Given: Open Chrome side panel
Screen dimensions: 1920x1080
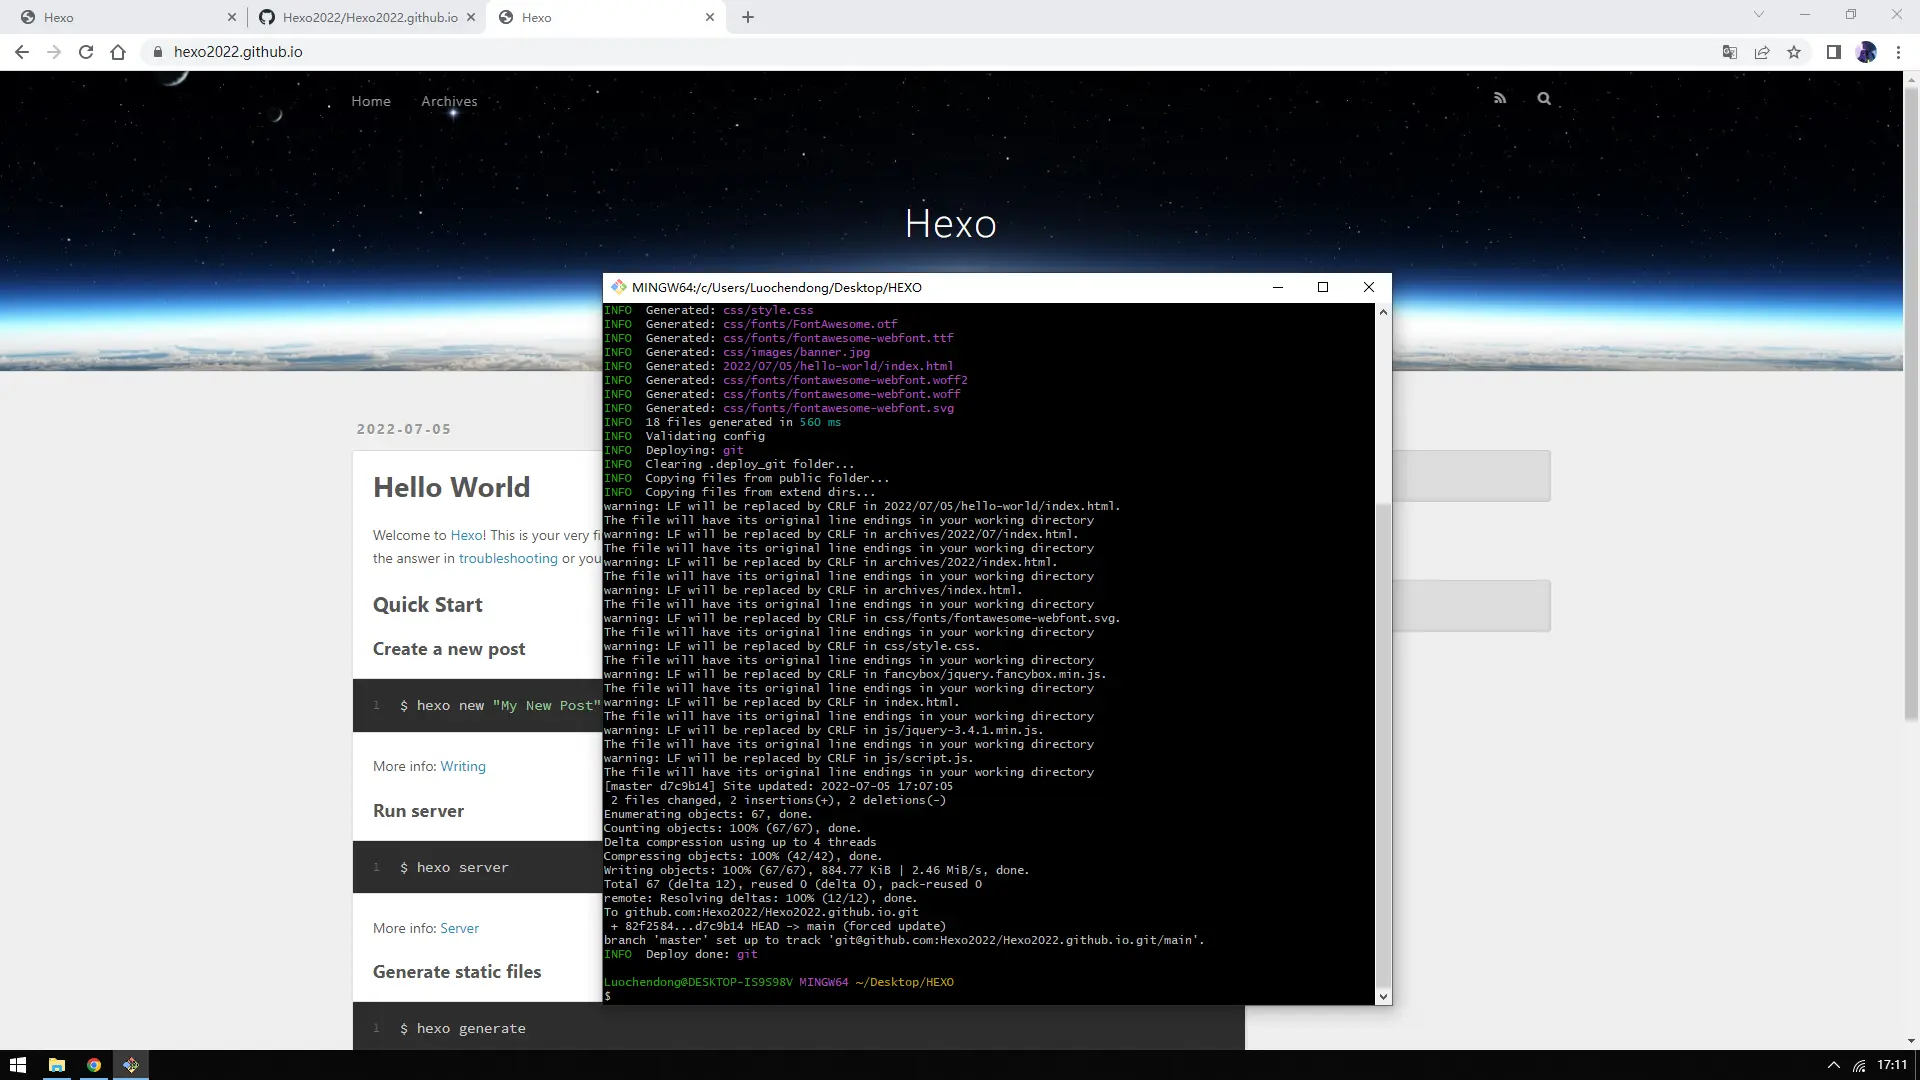Looking at the screenshot, I should [x=1834, y=52].
